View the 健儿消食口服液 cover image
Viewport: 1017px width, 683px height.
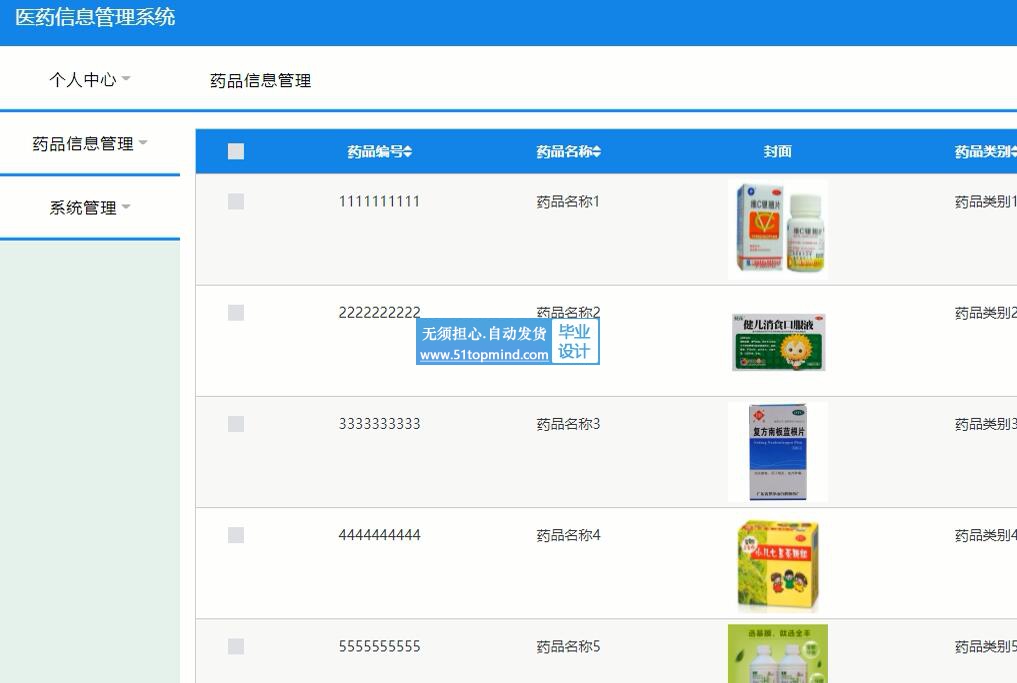click(778, 342)
